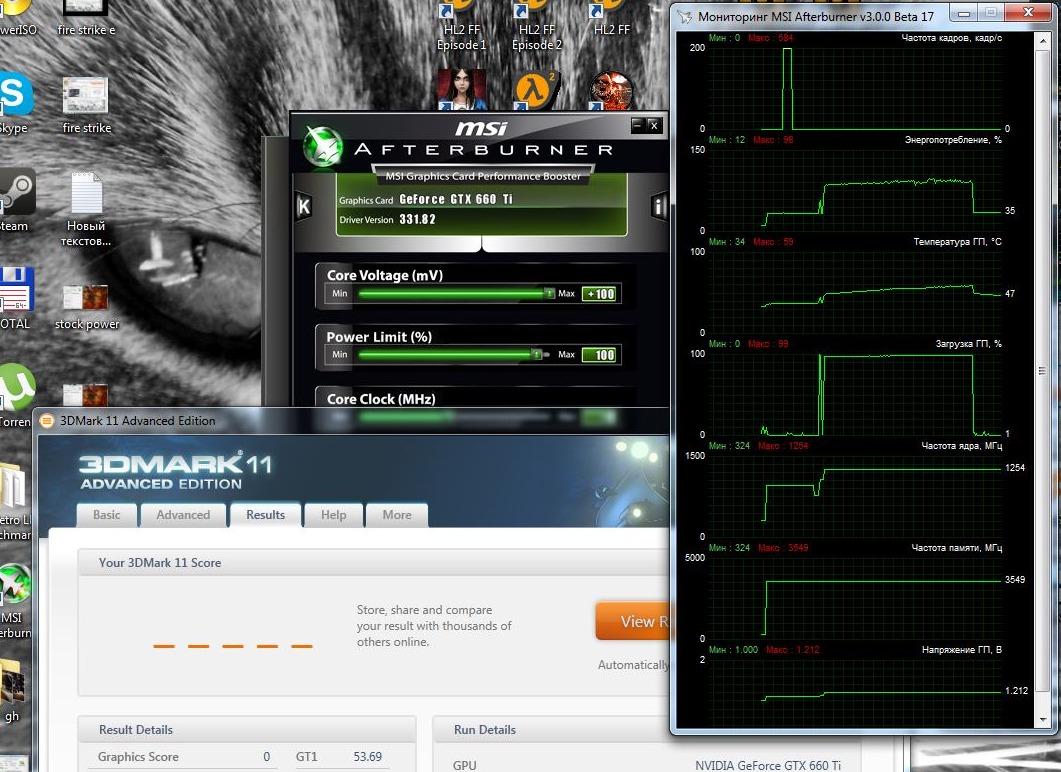Switch to the Advanced tab in 3DMark

point(183,515)
